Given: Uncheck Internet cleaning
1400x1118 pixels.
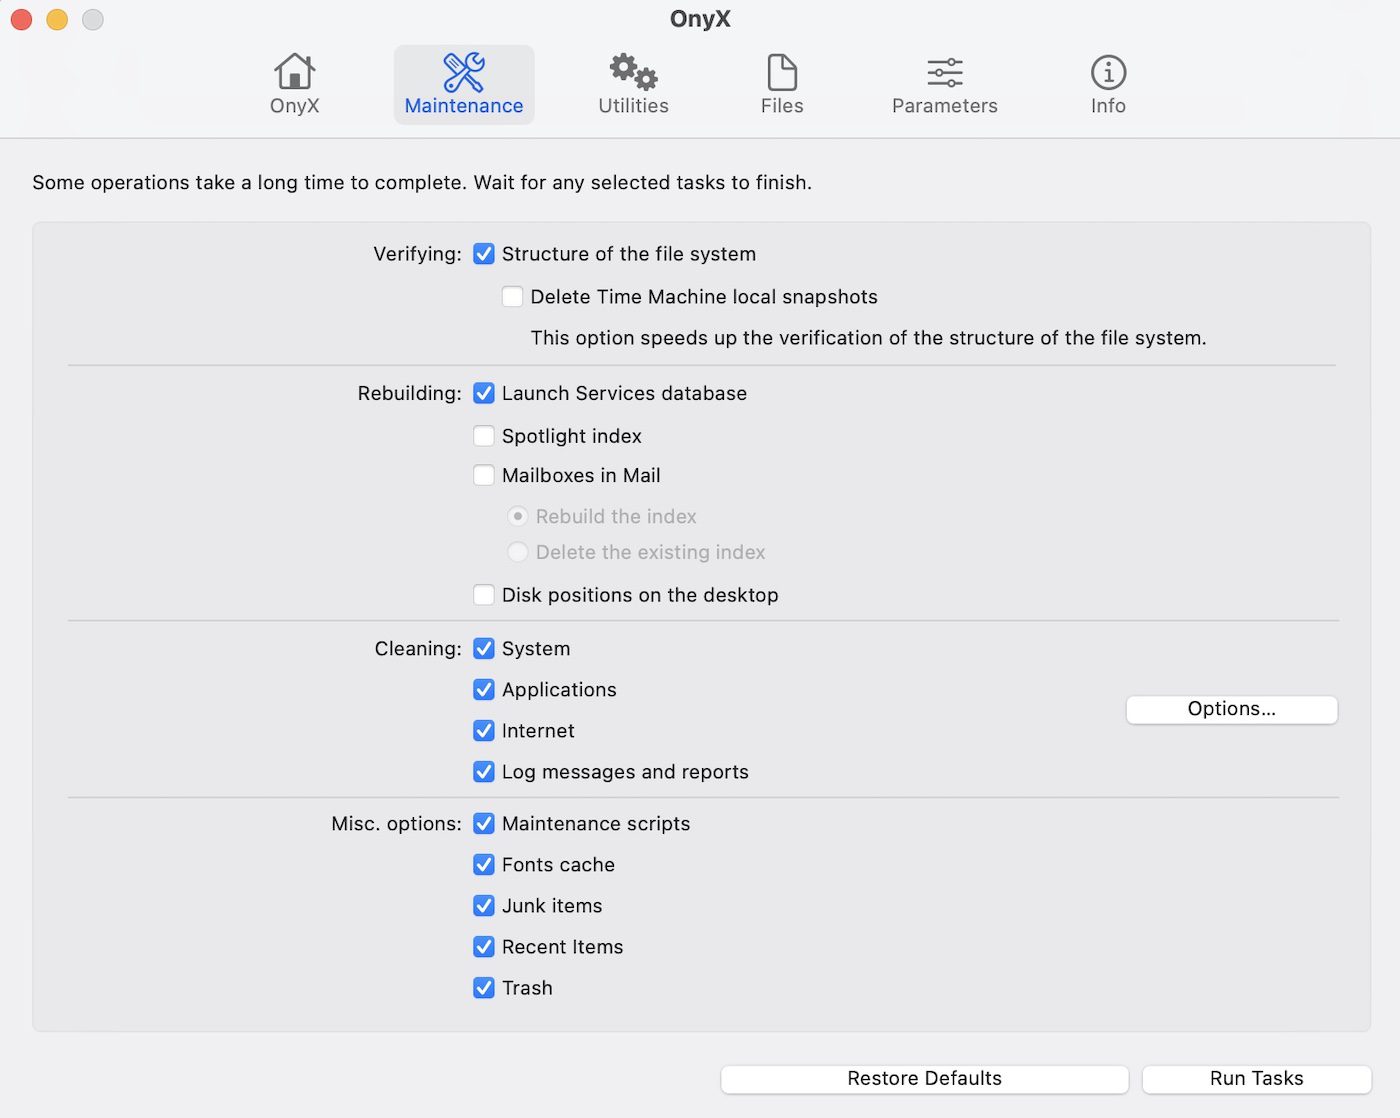Looking at the screenshot, I should pyautogui.click(x=484, y=731).
